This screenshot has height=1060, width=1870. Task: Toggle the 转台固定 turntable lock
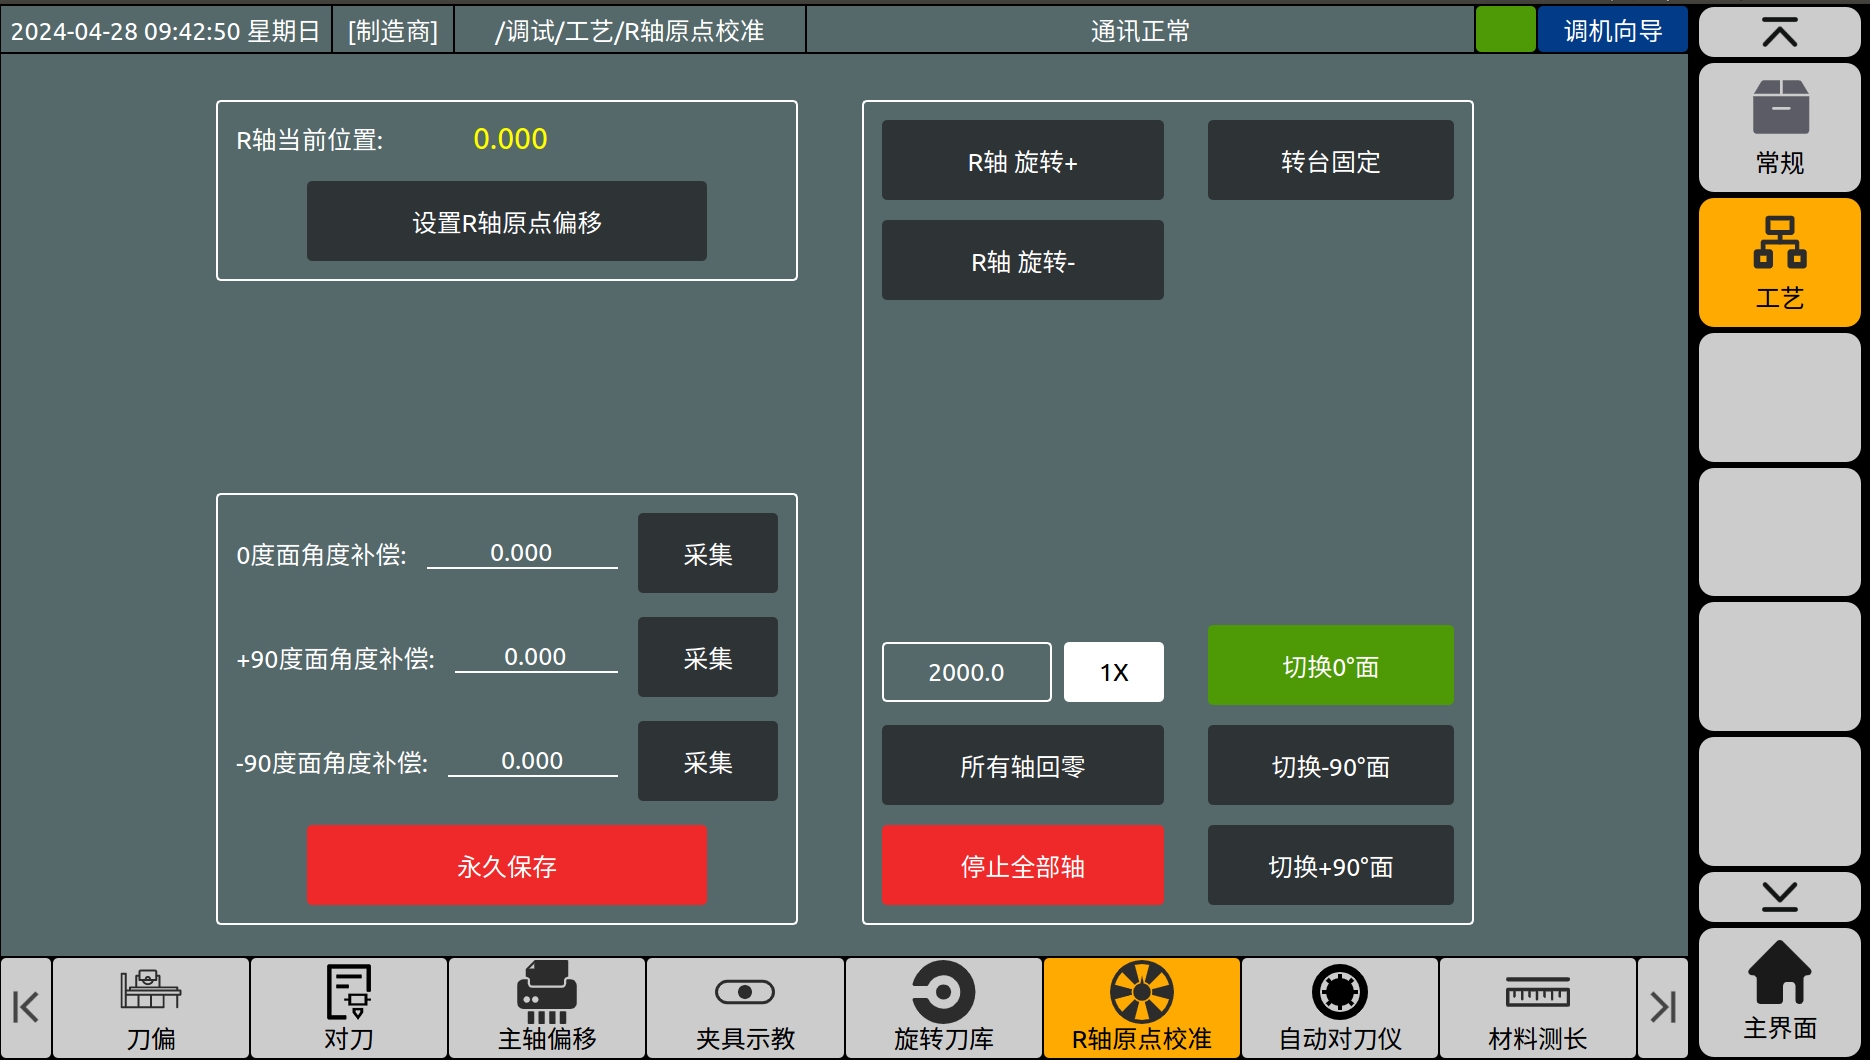[x=1330, y=161]
